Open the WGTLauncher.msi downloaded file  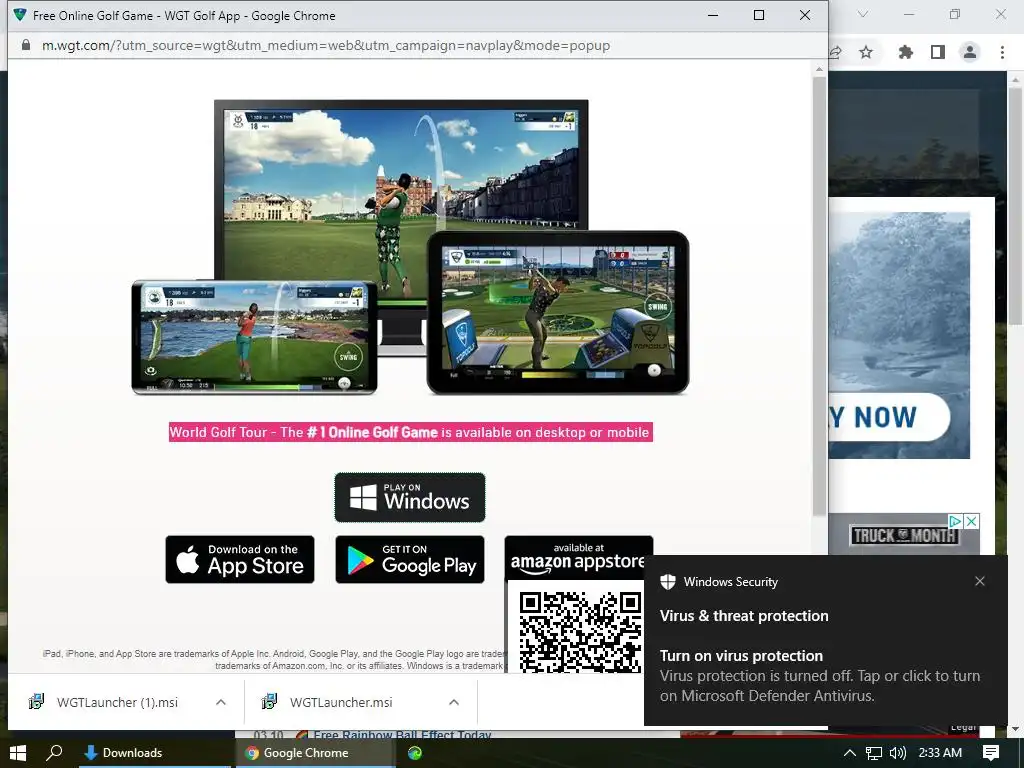tap(343, 702)
